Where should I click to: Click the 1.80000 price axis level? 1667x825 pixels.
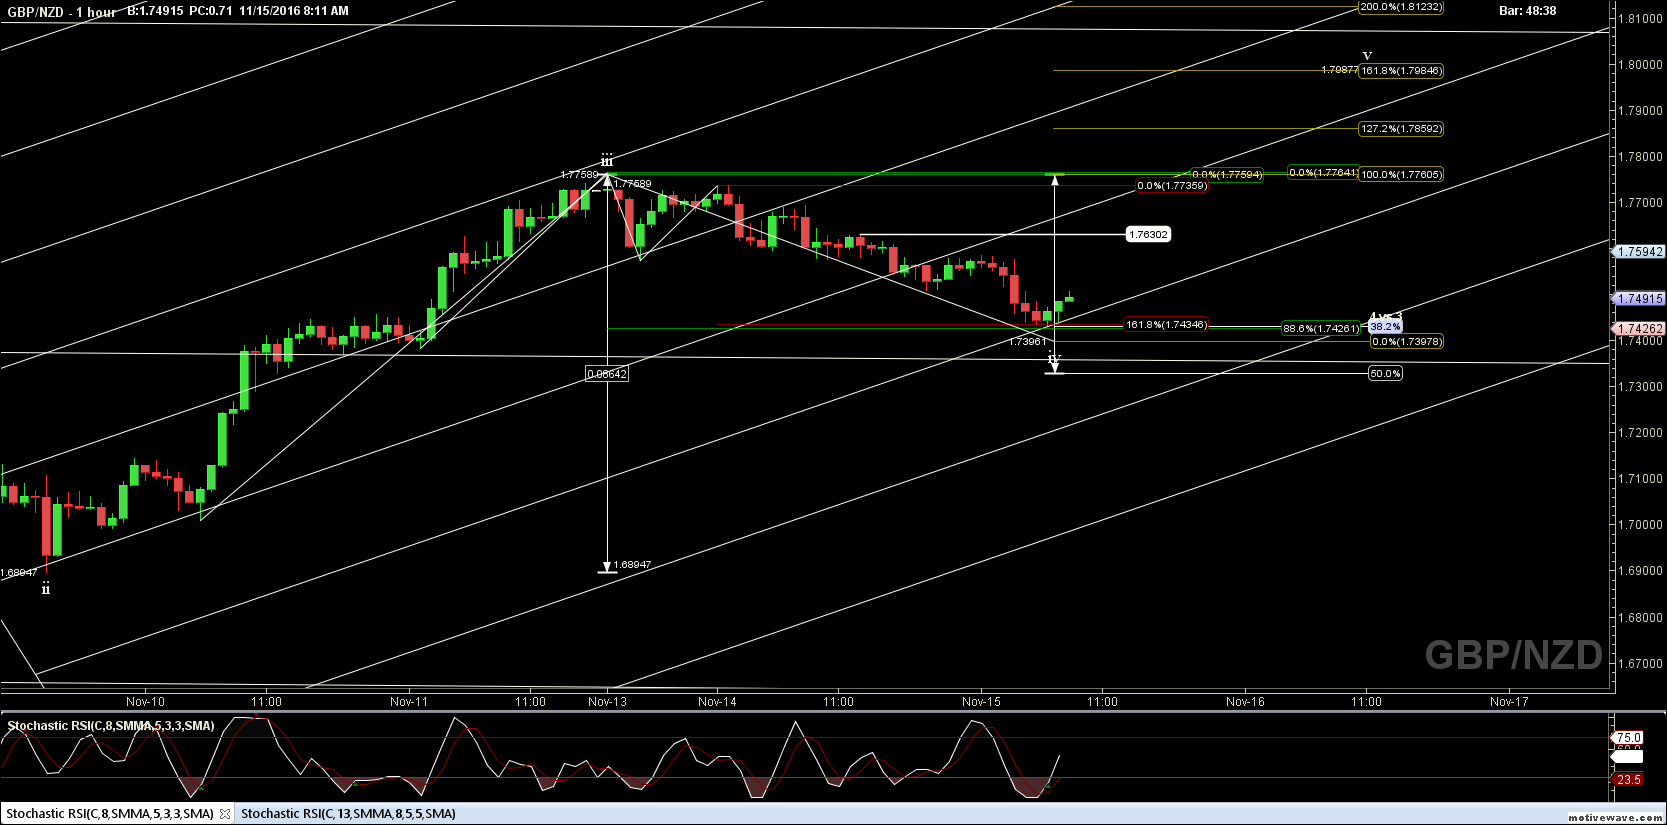pyautogui.click(x=1641, y=65)
